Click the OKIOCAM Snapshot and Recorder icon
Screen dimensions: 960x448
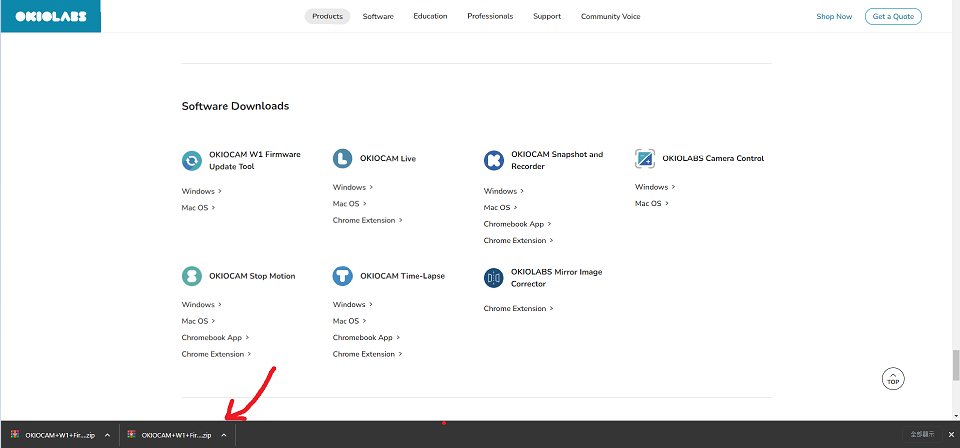(x=493, y=160)
